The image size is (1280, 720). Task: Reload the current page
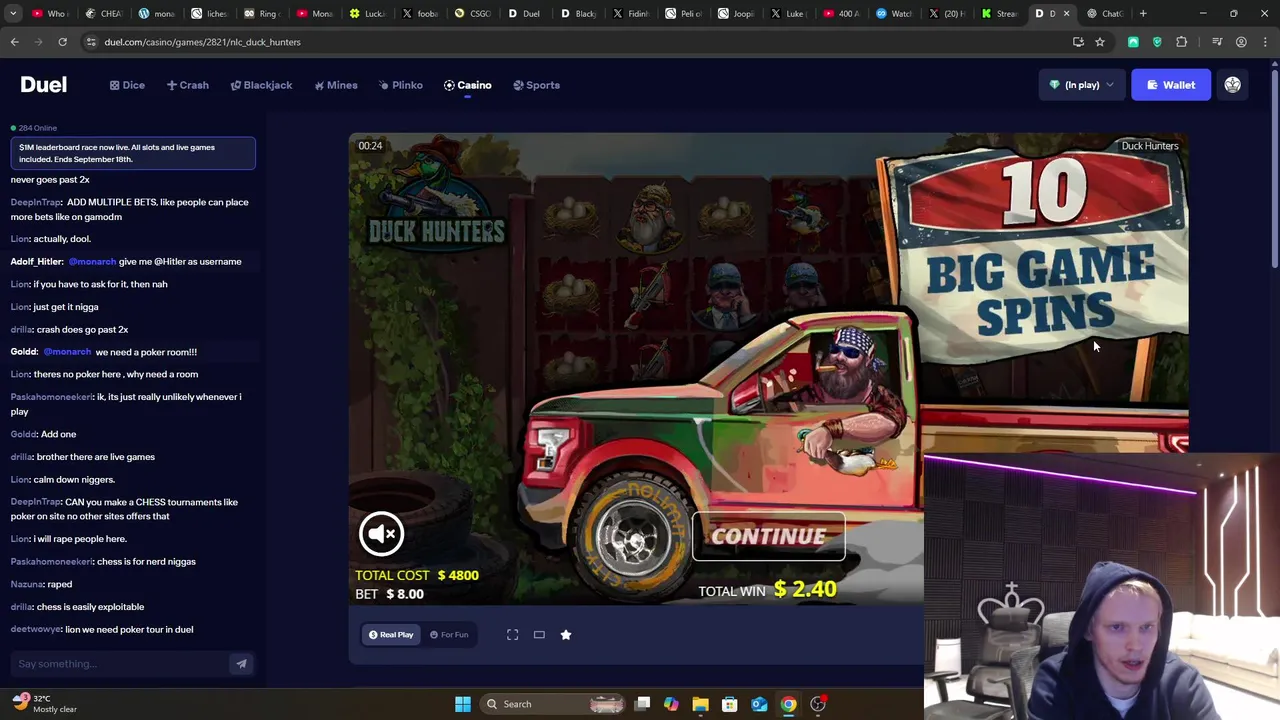coord(62,42)
